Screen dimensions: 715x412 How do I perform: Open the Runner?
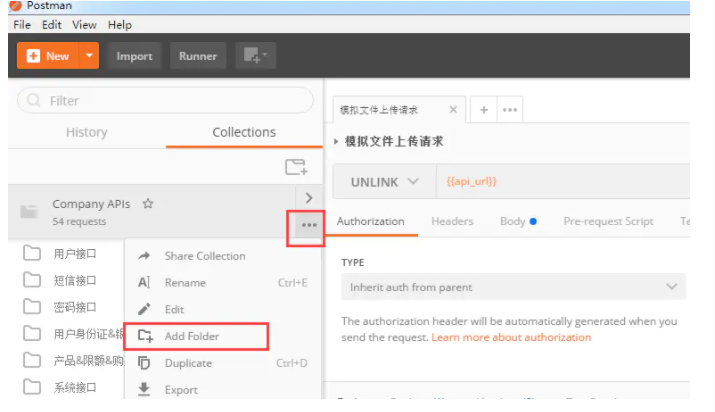(x=198, y=56)
